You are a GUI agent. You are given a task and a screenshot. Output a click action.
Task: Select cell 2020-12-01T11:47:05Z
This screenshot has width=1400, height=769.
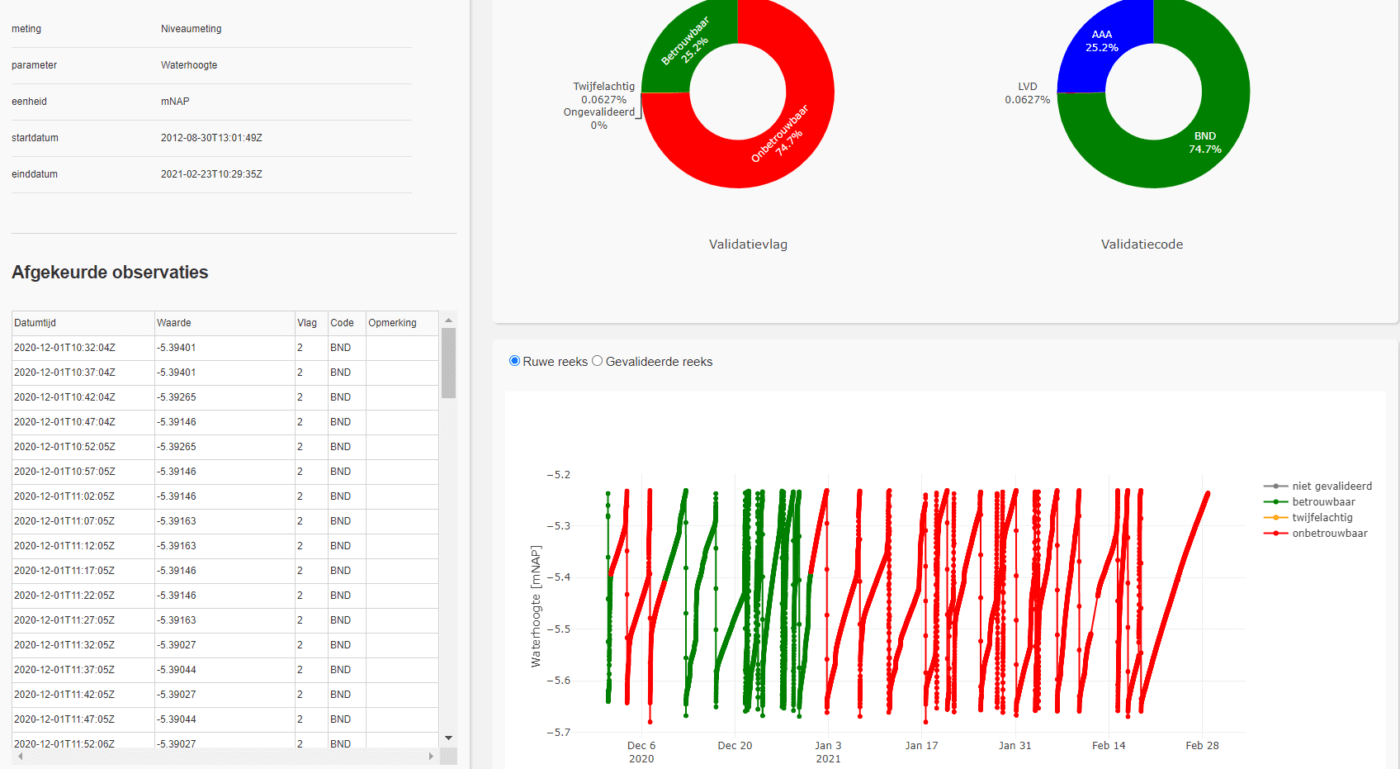pos(83,719)
